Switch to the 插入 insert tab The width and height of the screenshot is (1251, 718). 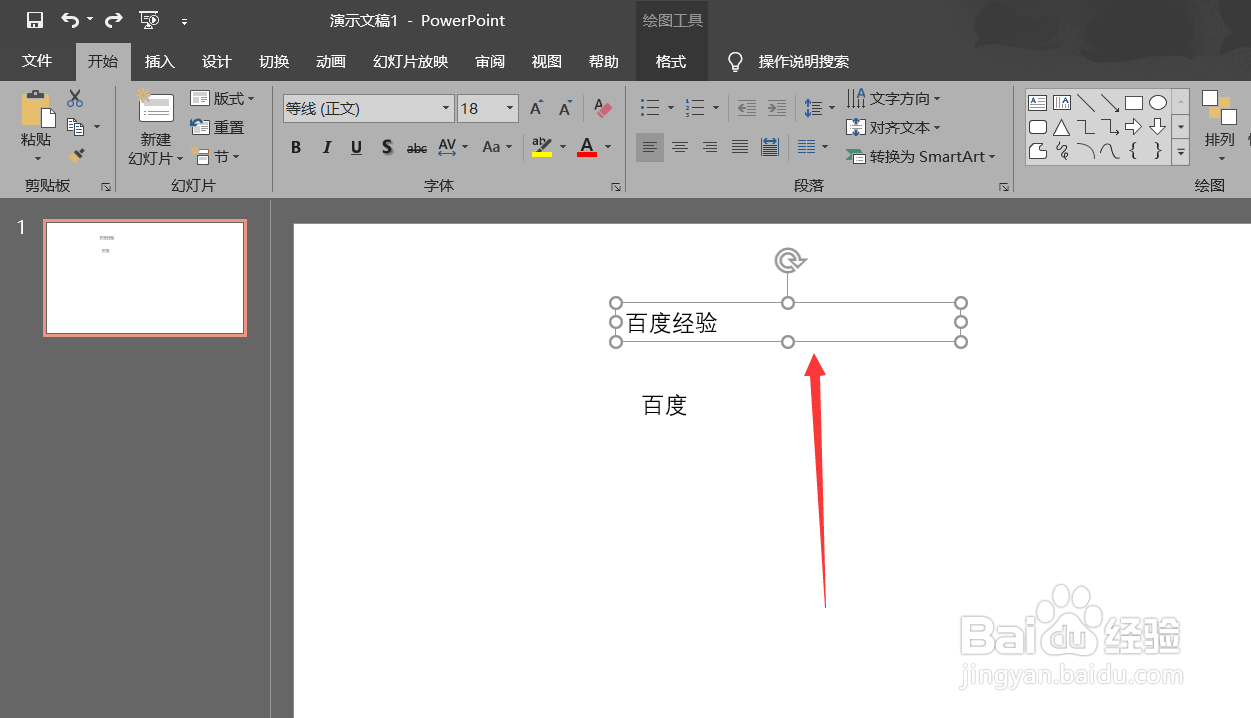point(160,61)
